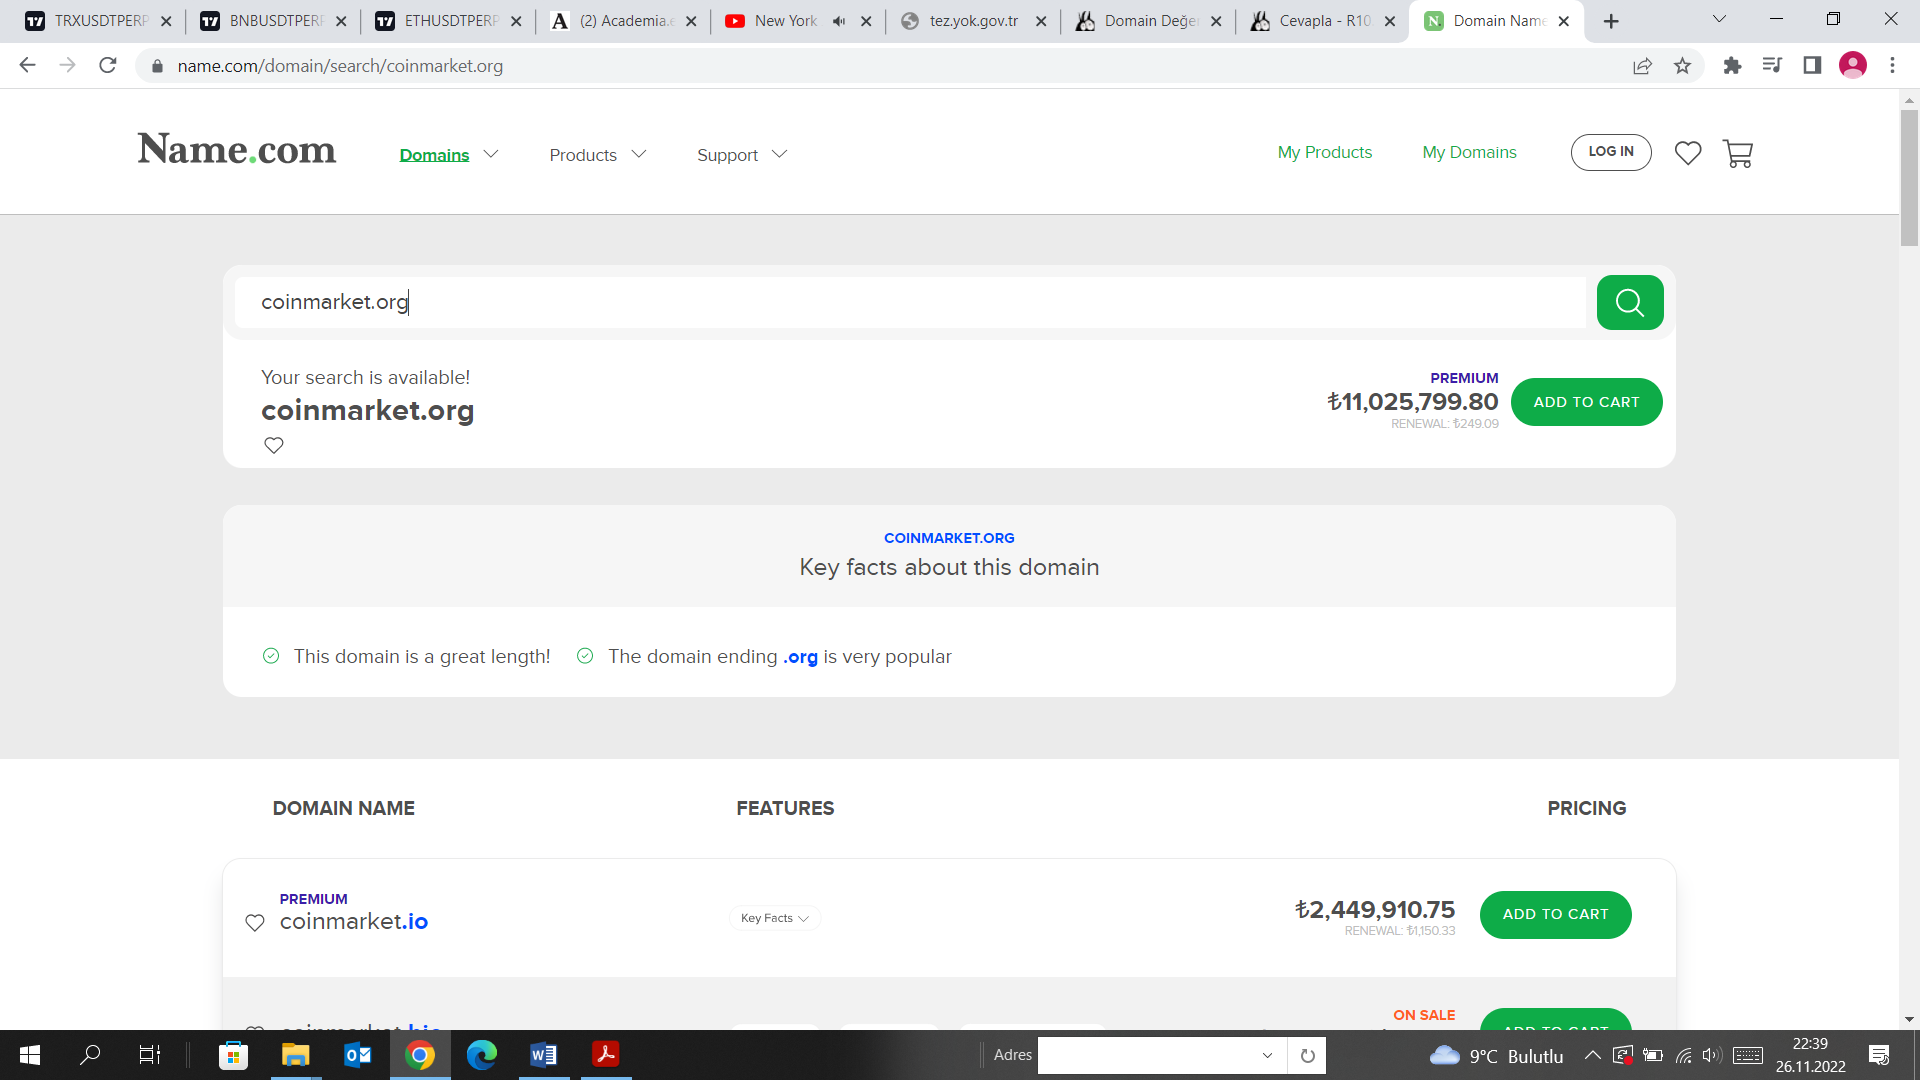
Task: Toggle Chrome side panel
Action: coord(1812,65)
